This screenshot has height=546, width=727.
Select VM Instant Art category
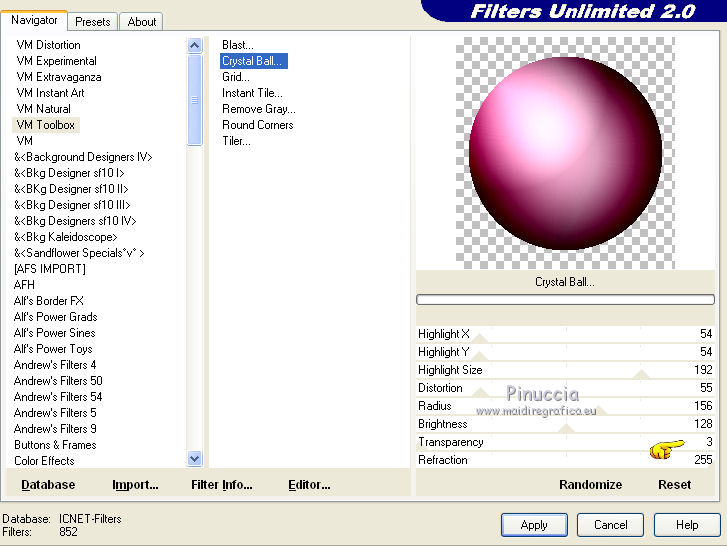click(x=51, y=93)
